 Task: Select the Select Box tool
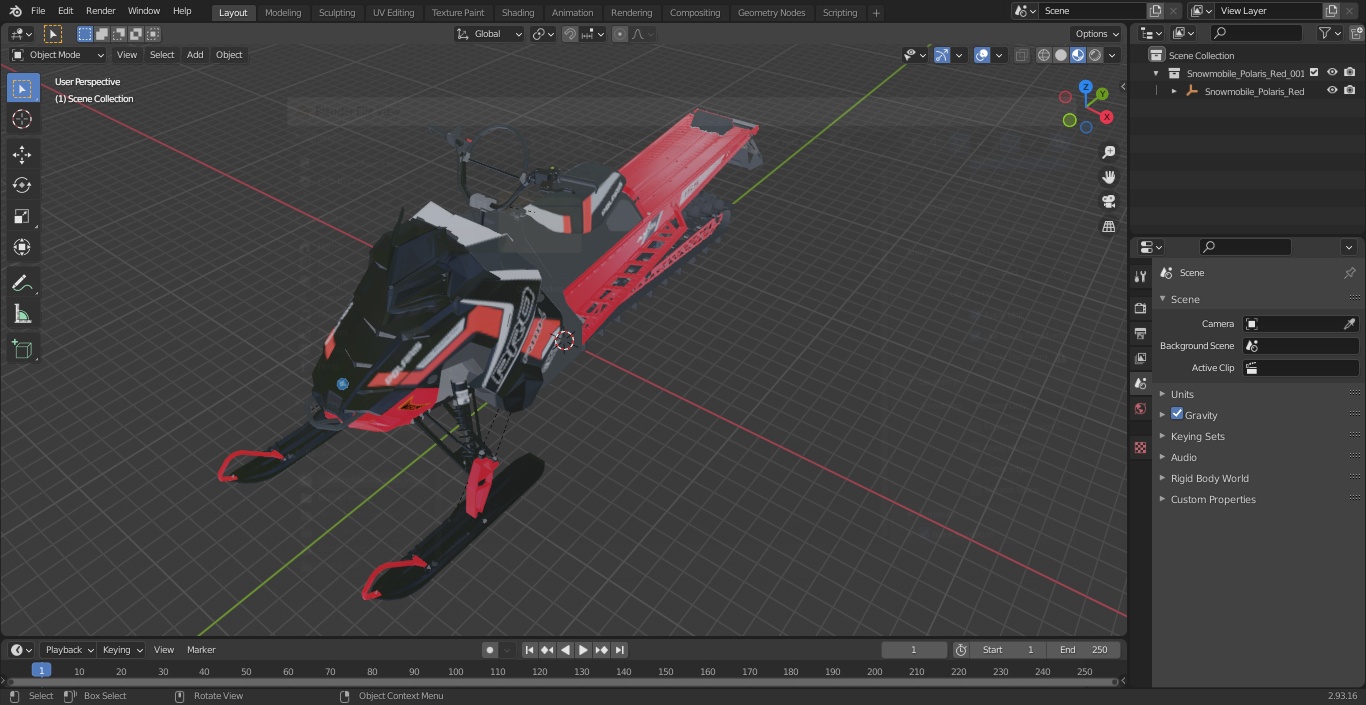[22, 89]
